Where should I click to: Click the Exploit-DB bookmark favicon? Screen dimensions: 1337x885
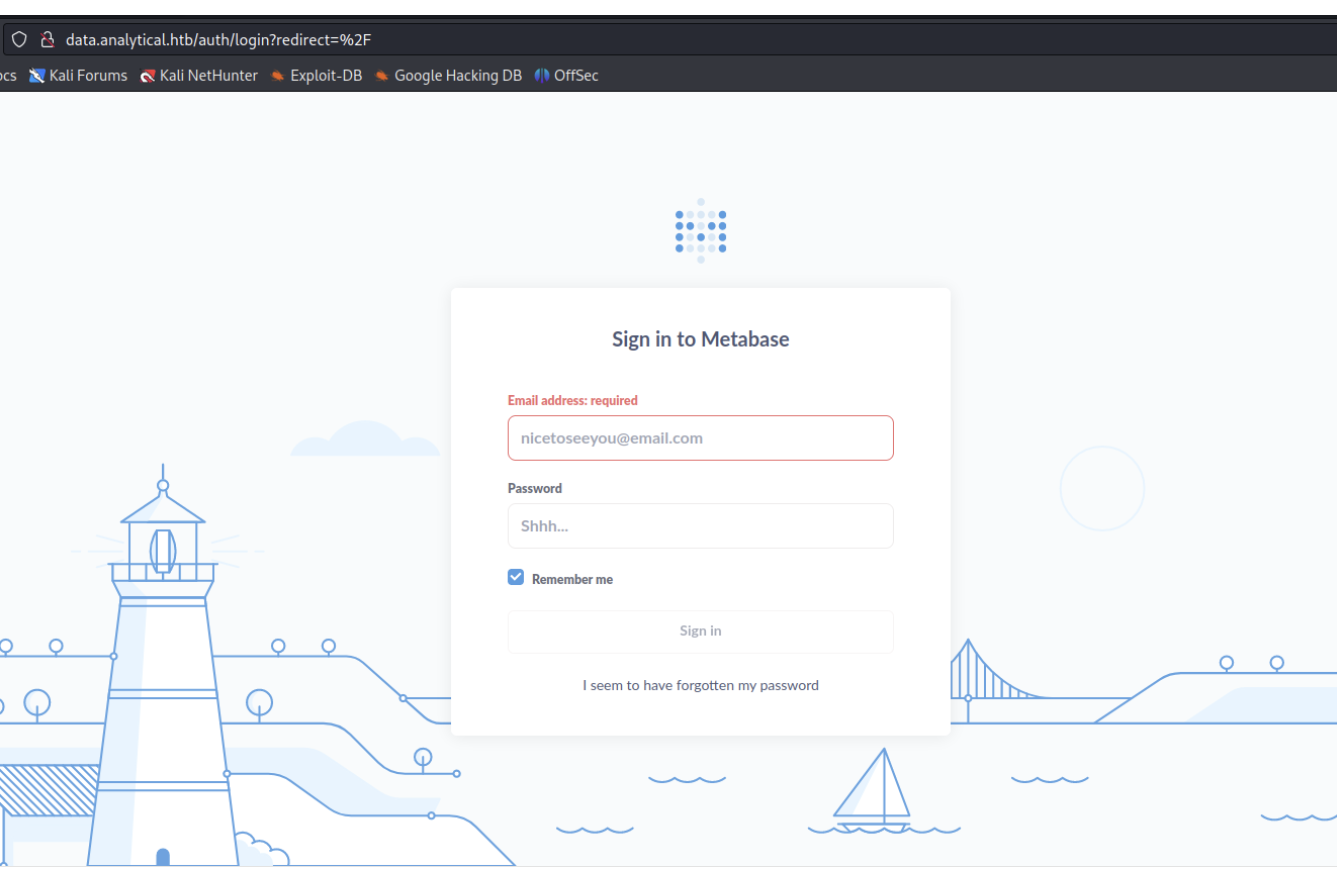[x=278, y=76]
